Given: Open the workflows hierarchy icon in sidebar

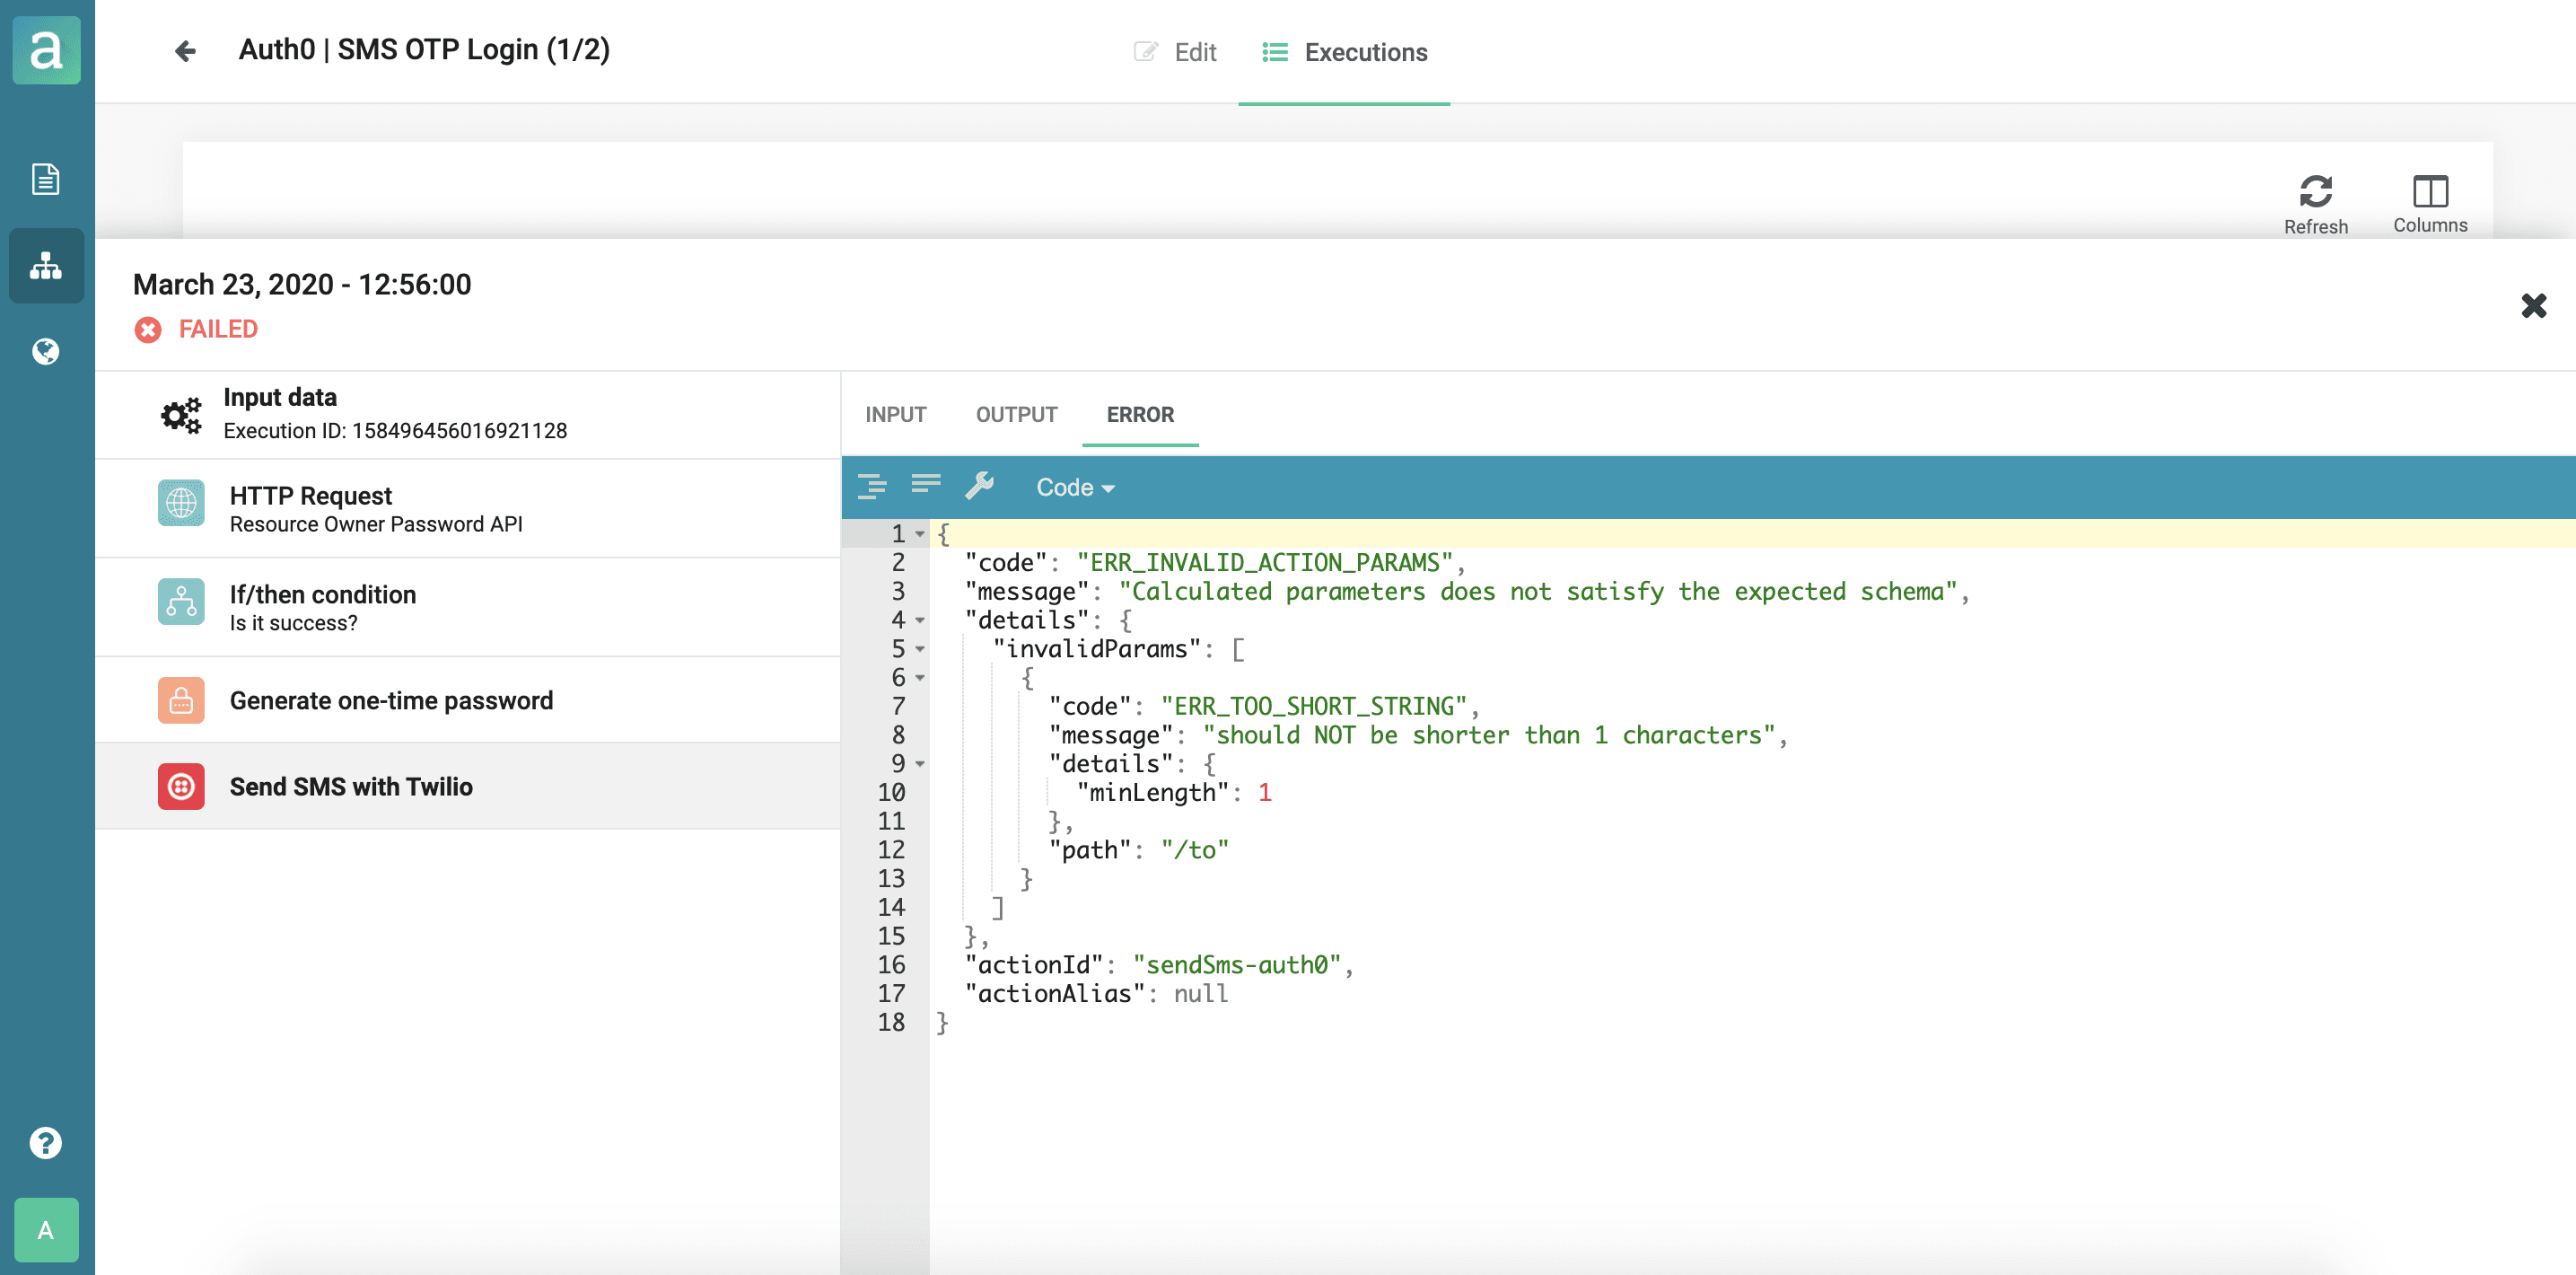Looking at the screenshot, I should pos(46,266).
